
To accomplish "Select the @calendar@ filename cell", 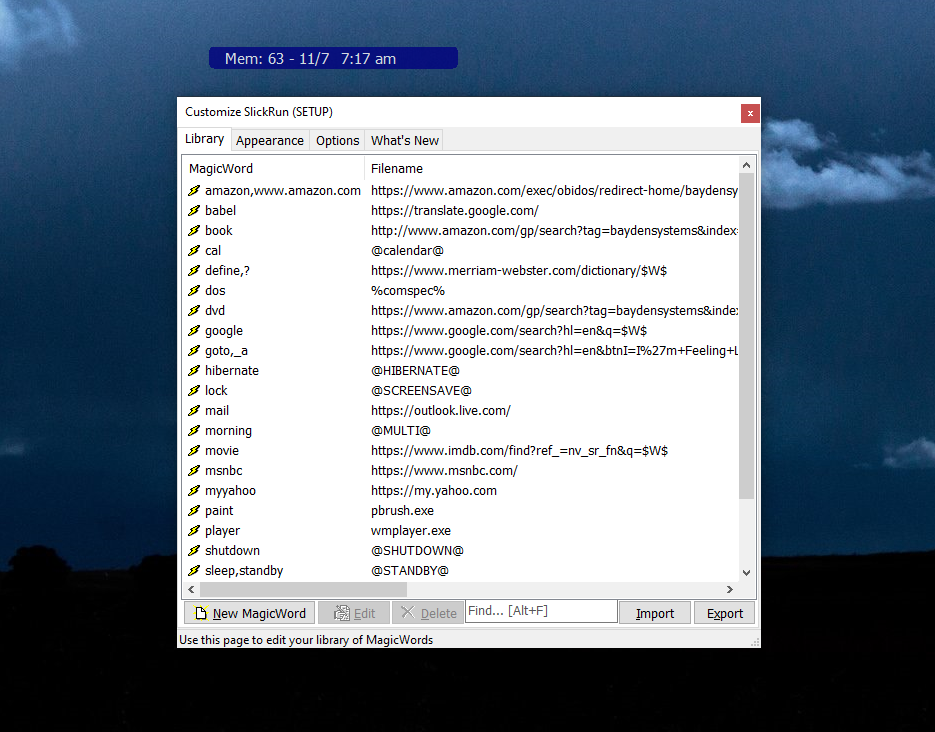I will click(407, 250).
